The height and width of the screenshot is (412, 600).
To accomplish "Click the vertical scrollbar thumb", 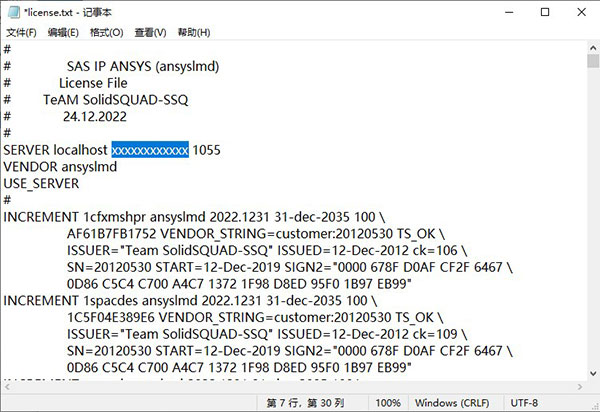I will pyautogui.click(x=593, y=61).
